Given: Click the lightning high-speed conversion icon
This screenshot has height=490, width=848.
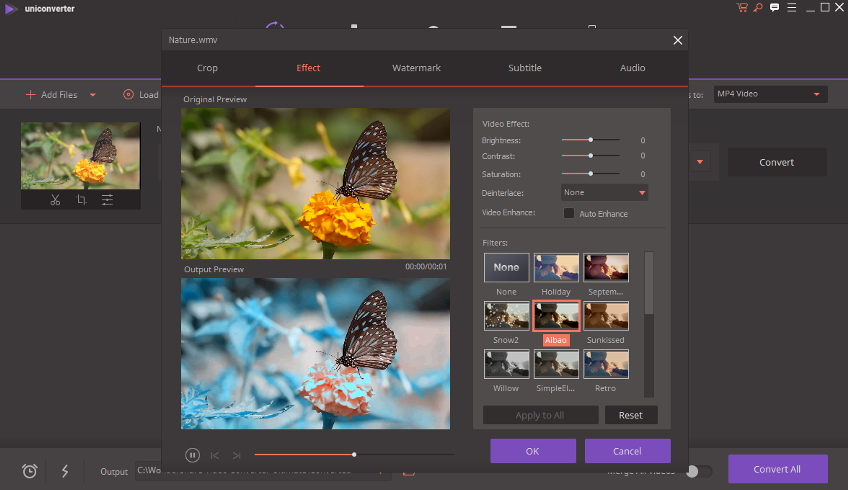Looking at the screenshot, I should point(65,471).
